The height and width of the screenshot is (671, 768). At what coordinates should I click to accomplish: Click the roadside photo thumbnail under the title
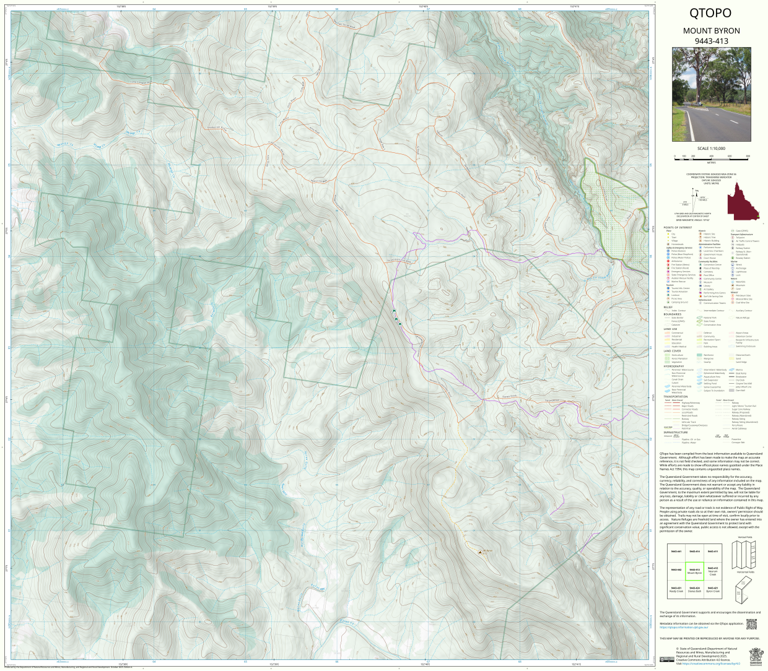[x=711, y=95]
